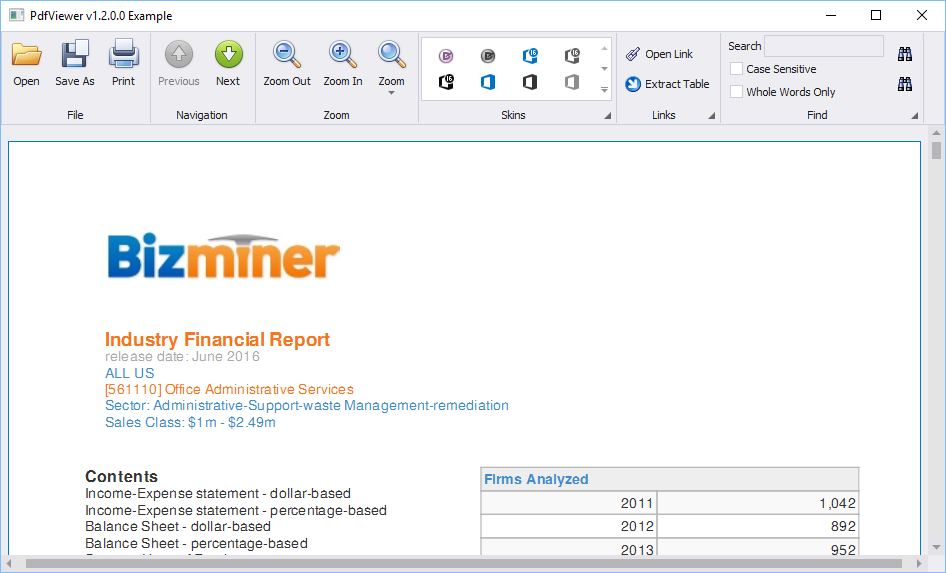Open the Skins group dialog launcher
Image resolution: width=946 pixels, height=573 pixels.
click(x=608, y=116)
